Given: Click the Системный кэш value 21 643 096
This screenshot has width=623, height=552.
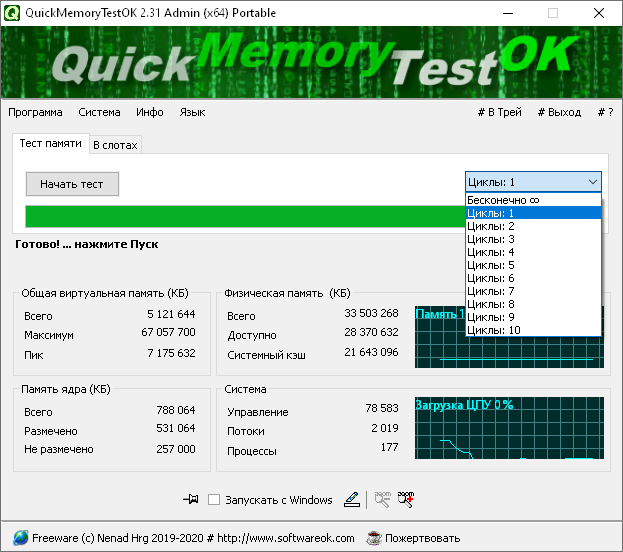Looking at the screenshot, I should coord(371,352).
